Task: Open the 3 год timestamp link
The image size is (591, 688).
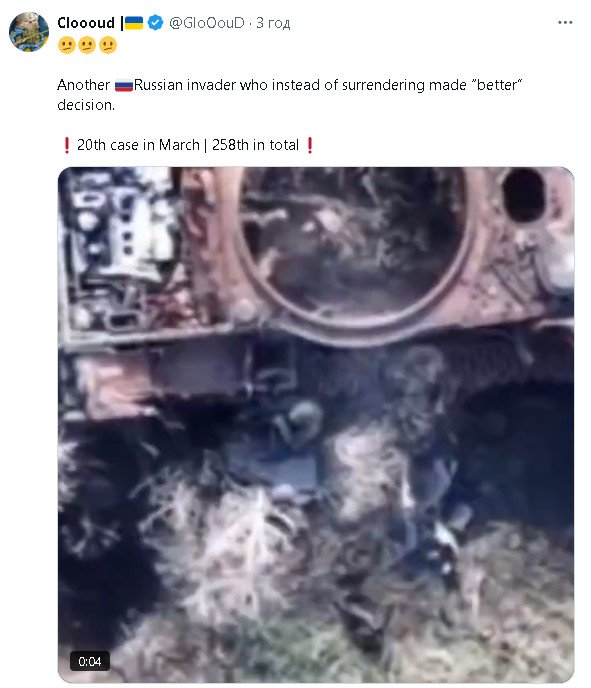Action: tap(273, 23)
